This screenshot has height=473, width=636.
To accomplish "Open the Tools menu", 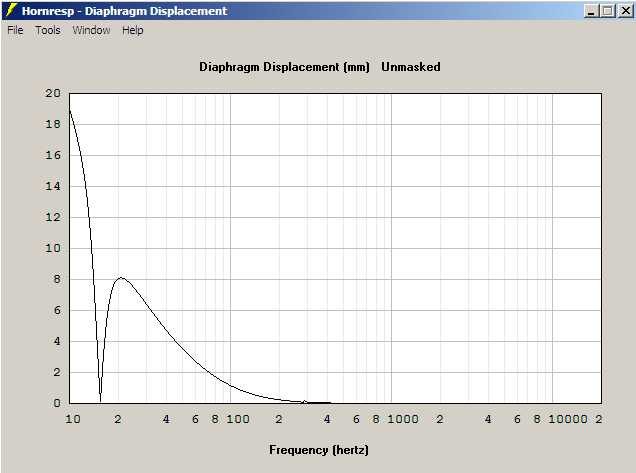I will click(48, 30).
